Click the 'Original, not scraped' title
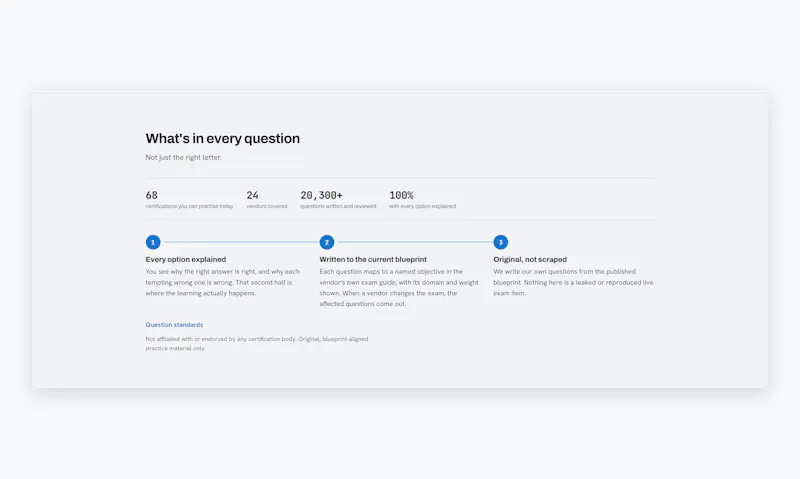The height and width of the screenshot is (479, 800). tap(530, 259)
